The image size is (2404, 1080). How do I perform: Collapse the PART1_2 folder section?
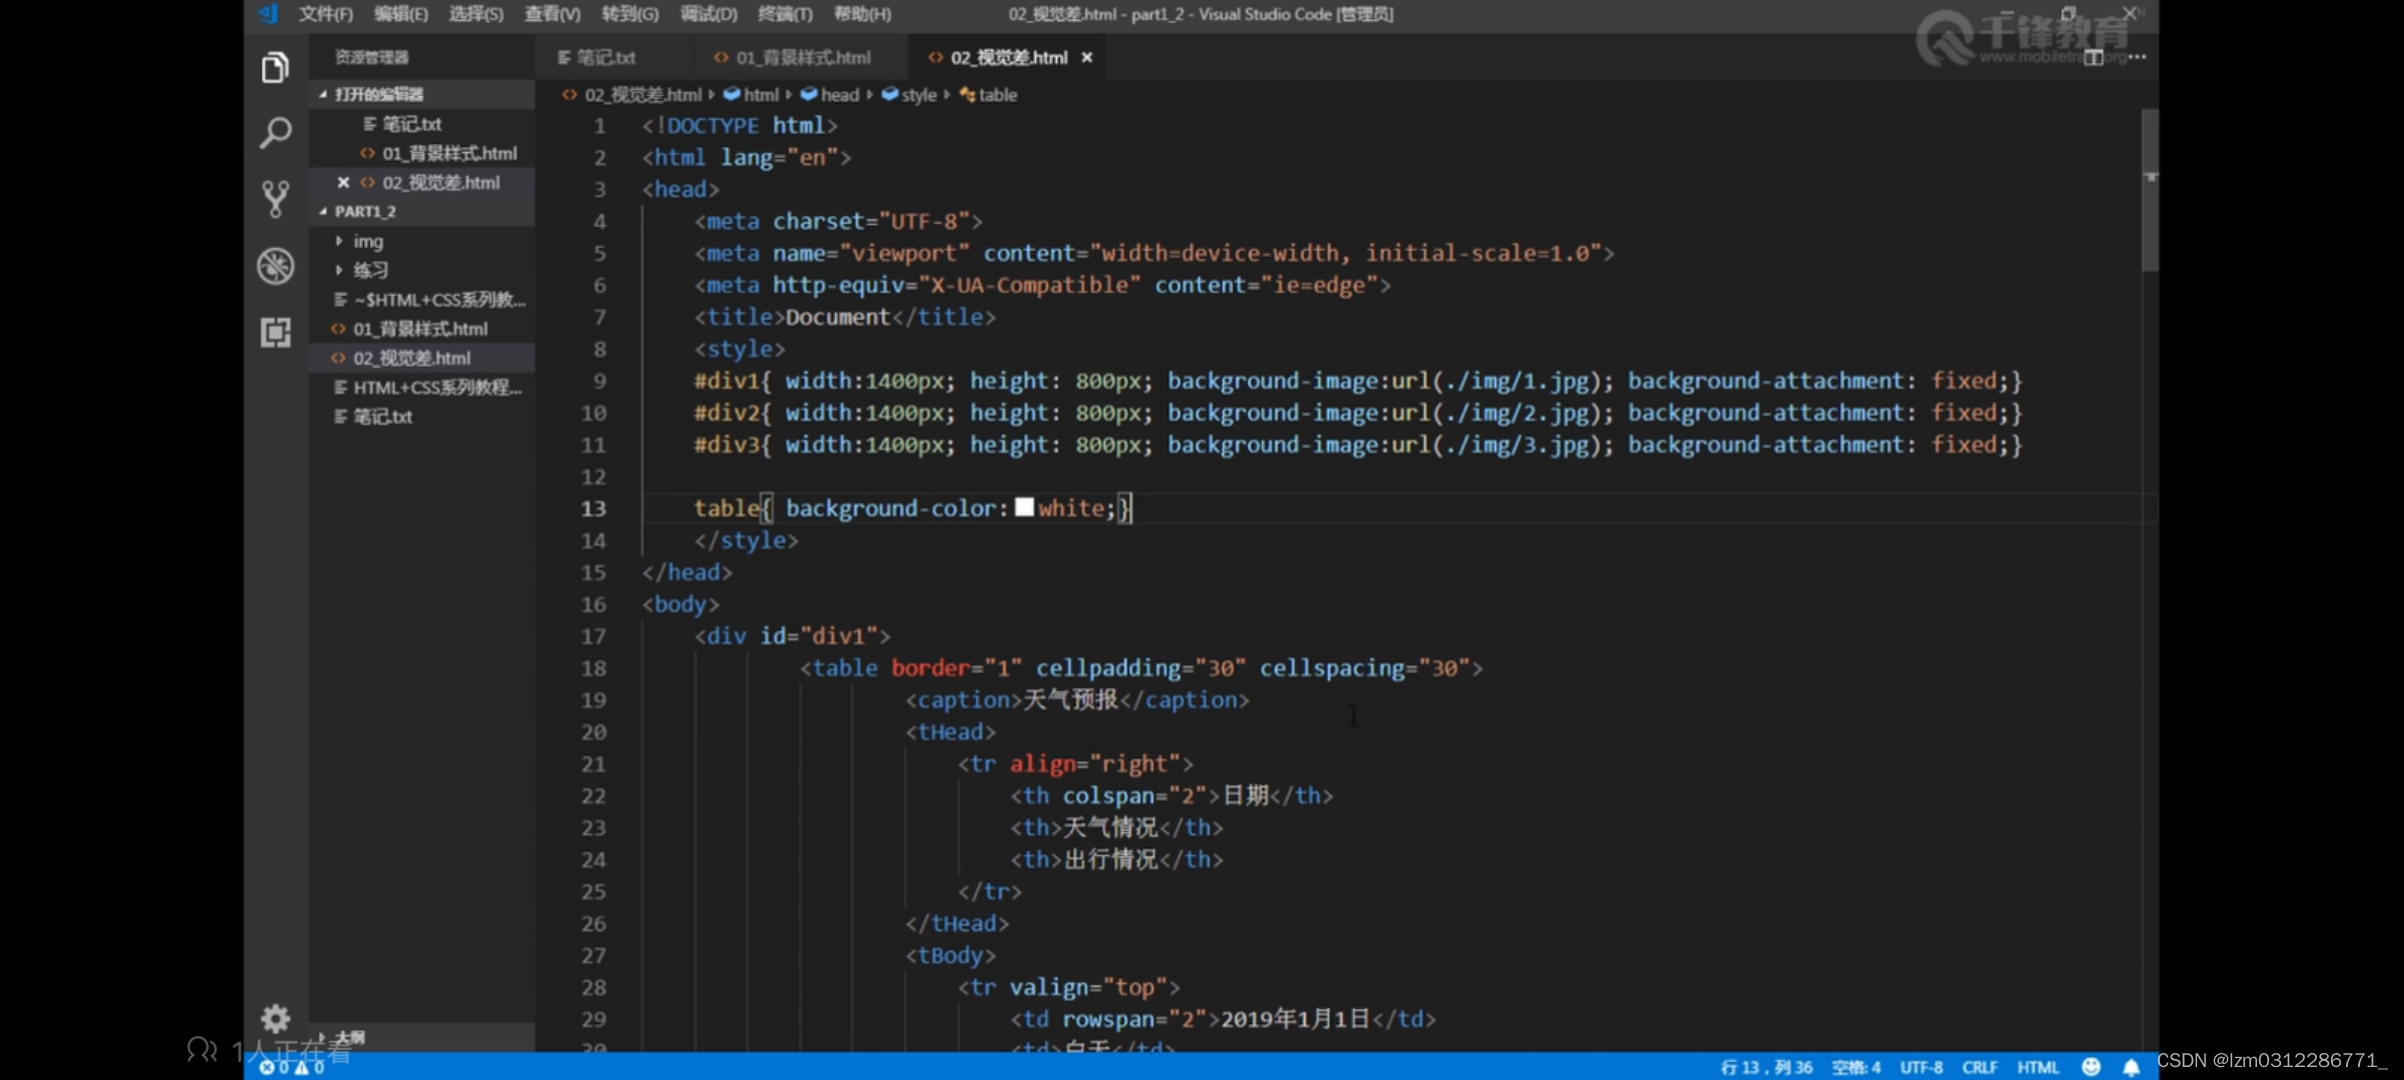coord(420,211)
